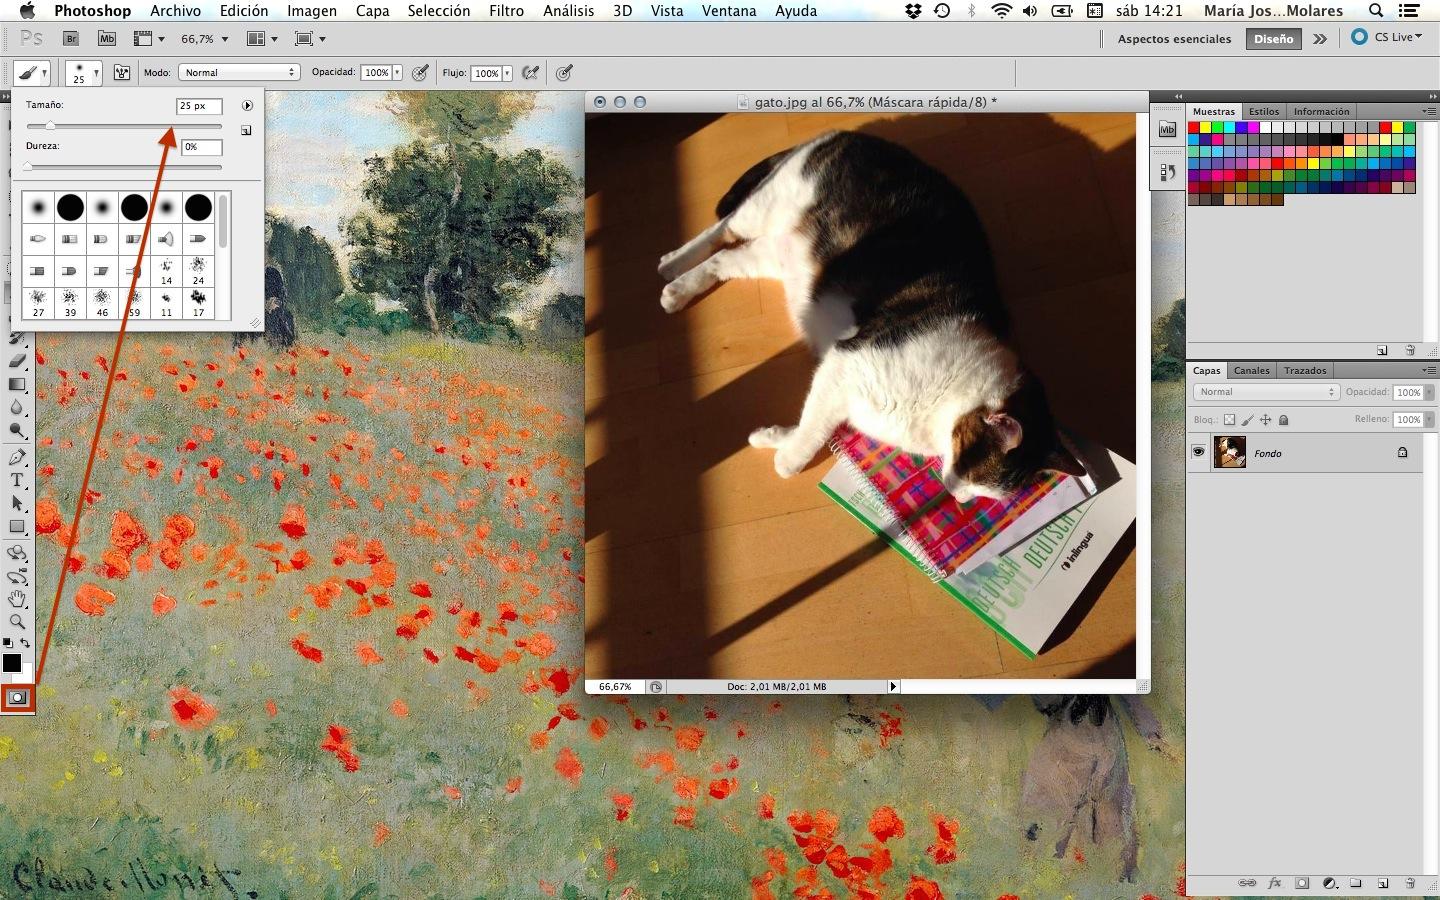This screenshot has height=900, width=1440.
Task: Toggle Quick Mask mode button
Action: [17, 698]
